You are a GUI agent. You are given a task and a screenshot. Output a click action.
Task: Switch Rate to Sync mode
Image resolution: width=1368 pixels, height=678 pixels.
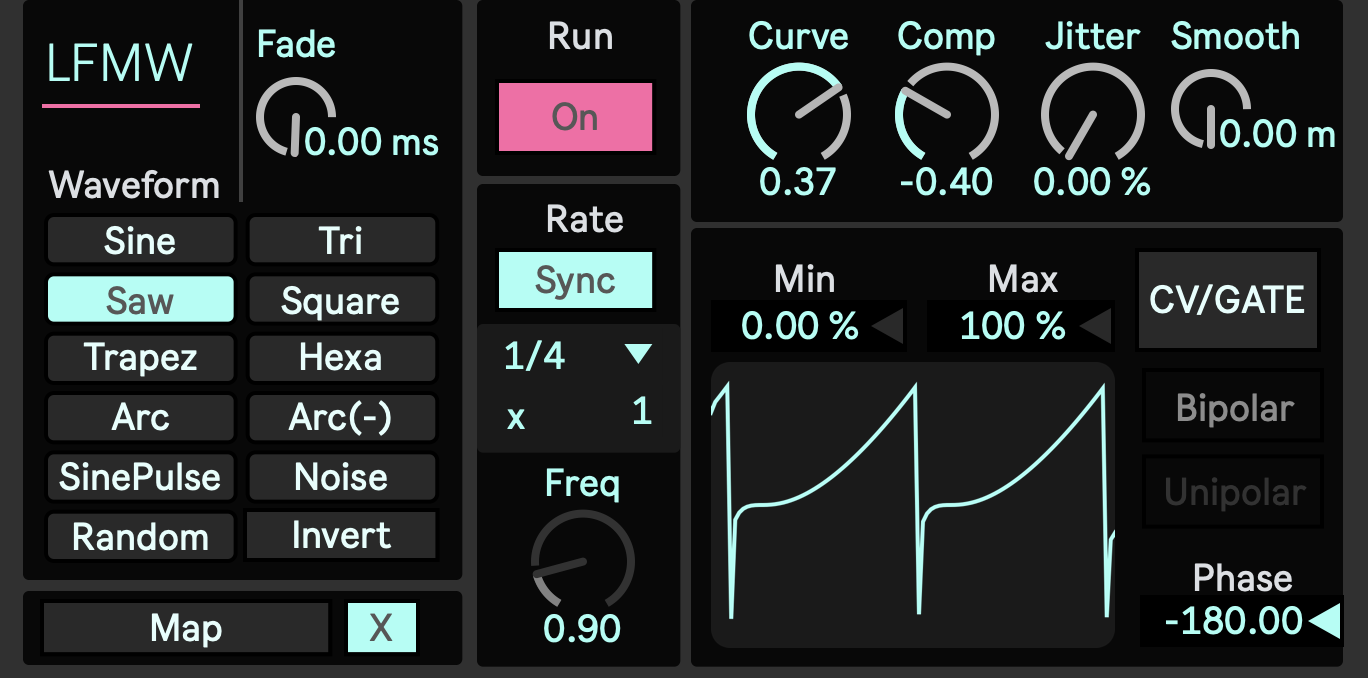(575, 281)
